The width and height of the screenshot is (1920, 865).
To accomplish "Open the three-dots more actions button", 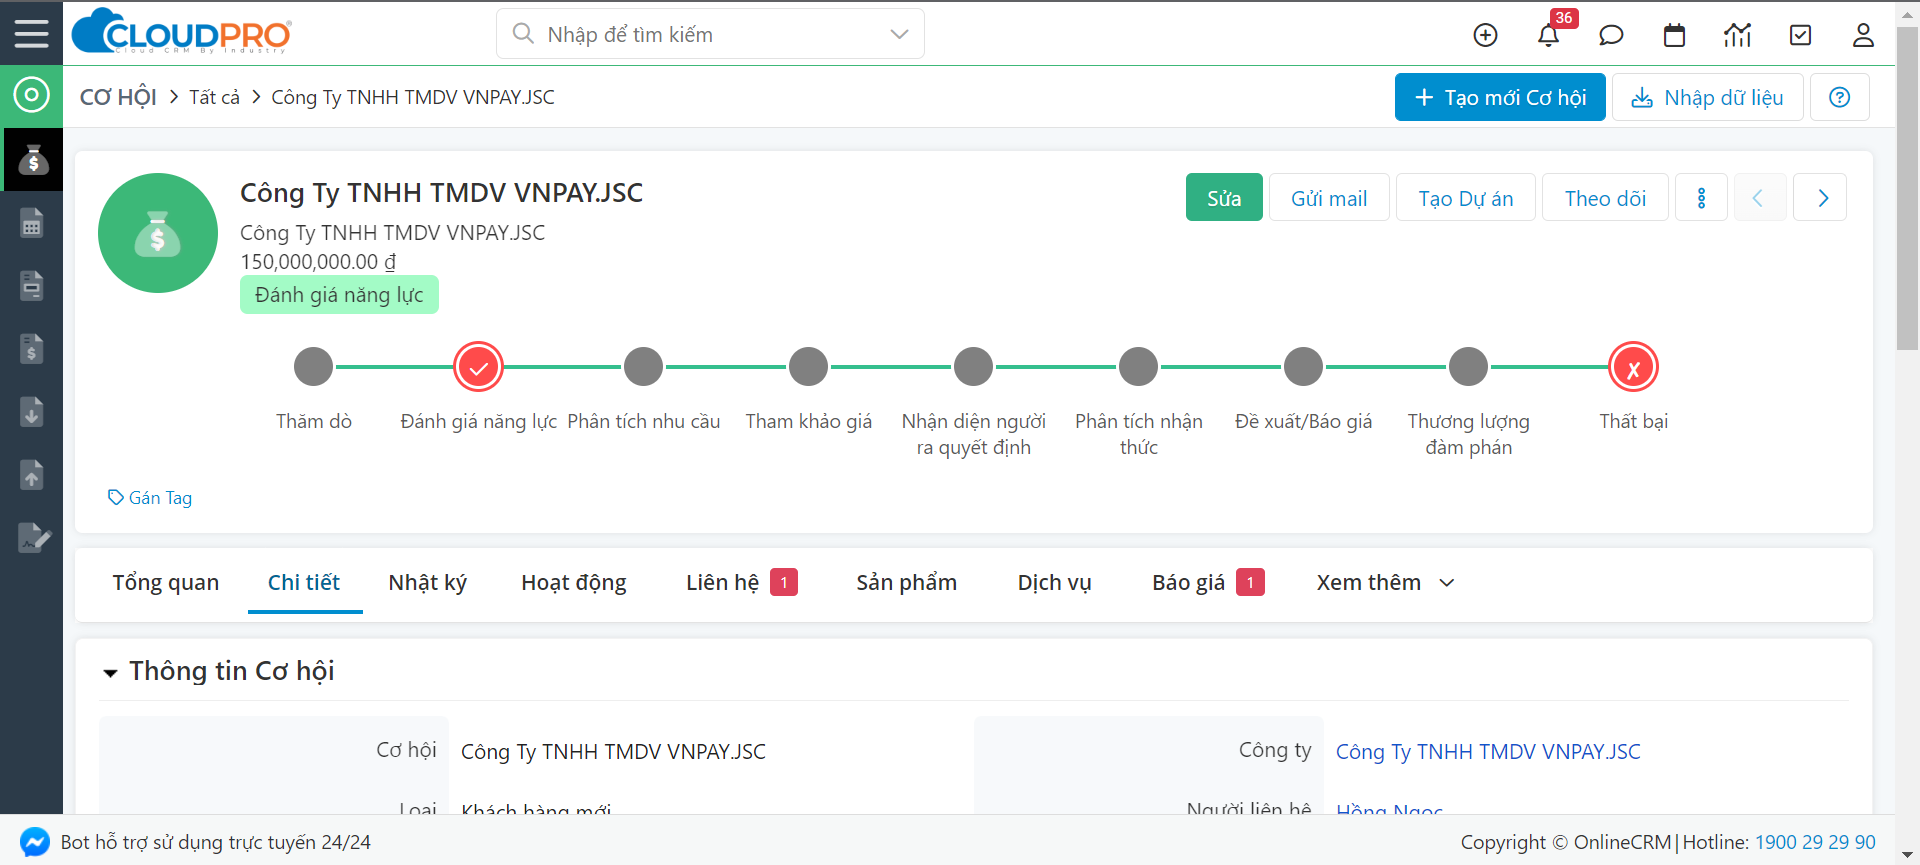I will point(1701,197).
